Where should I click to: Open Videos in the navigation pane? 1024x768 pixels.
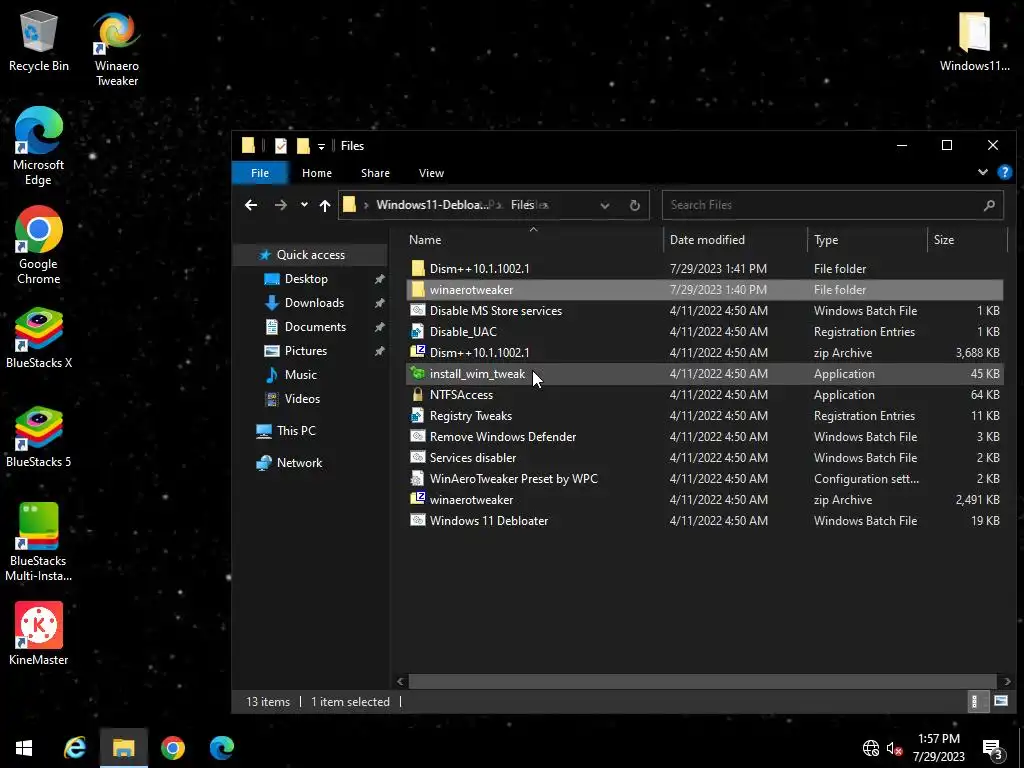[x=302, y=398]
